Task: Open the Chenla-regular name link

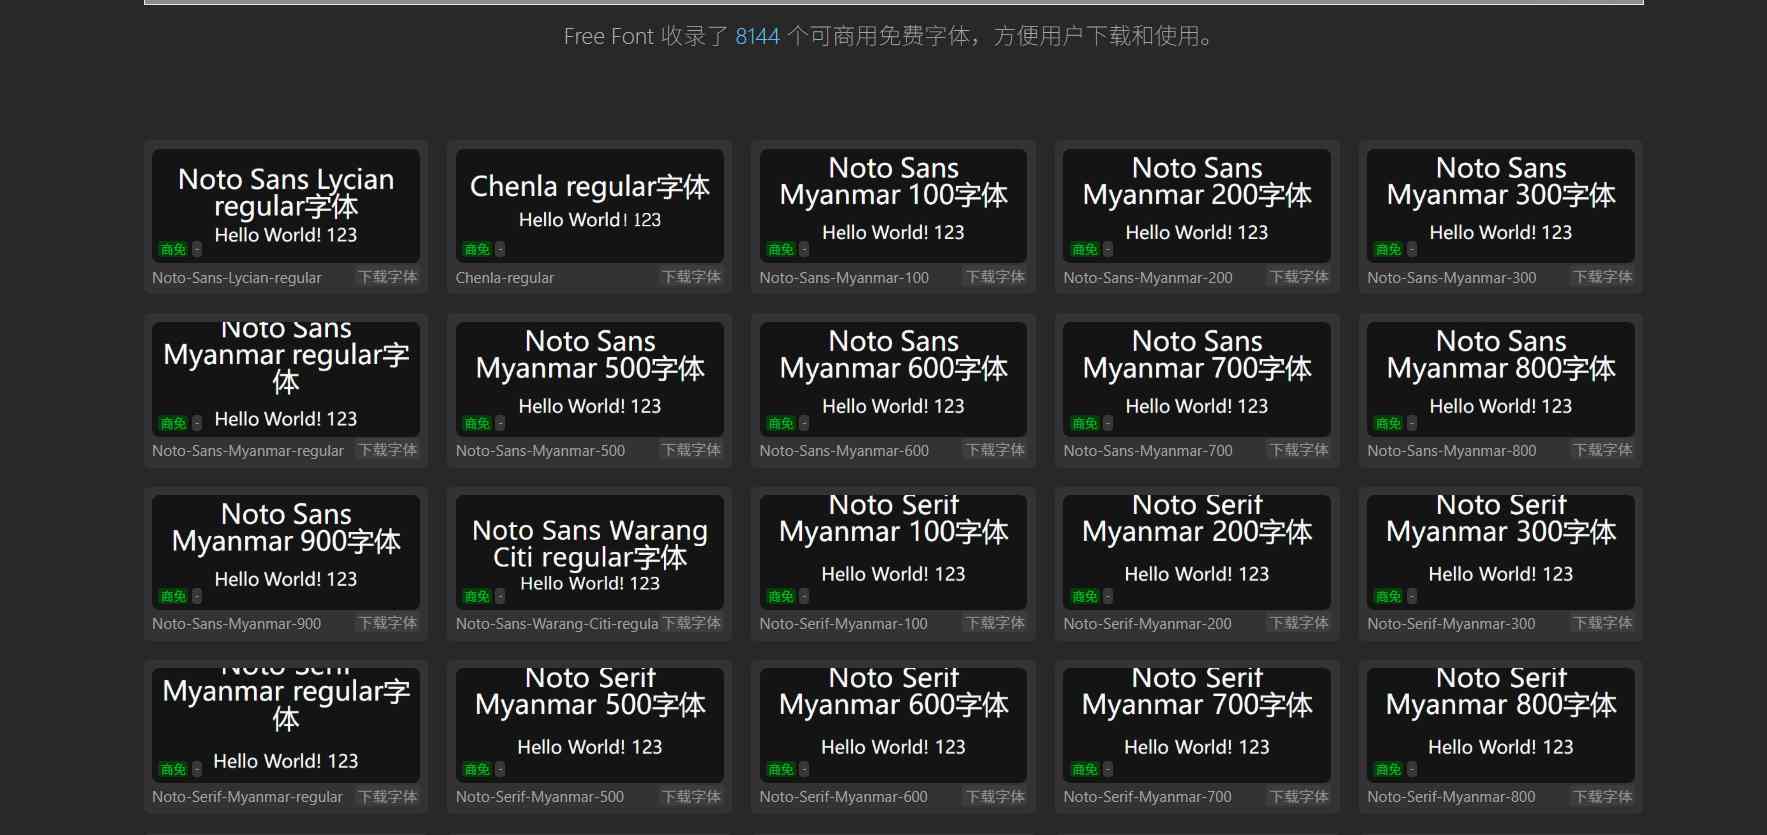Action: 505,278
